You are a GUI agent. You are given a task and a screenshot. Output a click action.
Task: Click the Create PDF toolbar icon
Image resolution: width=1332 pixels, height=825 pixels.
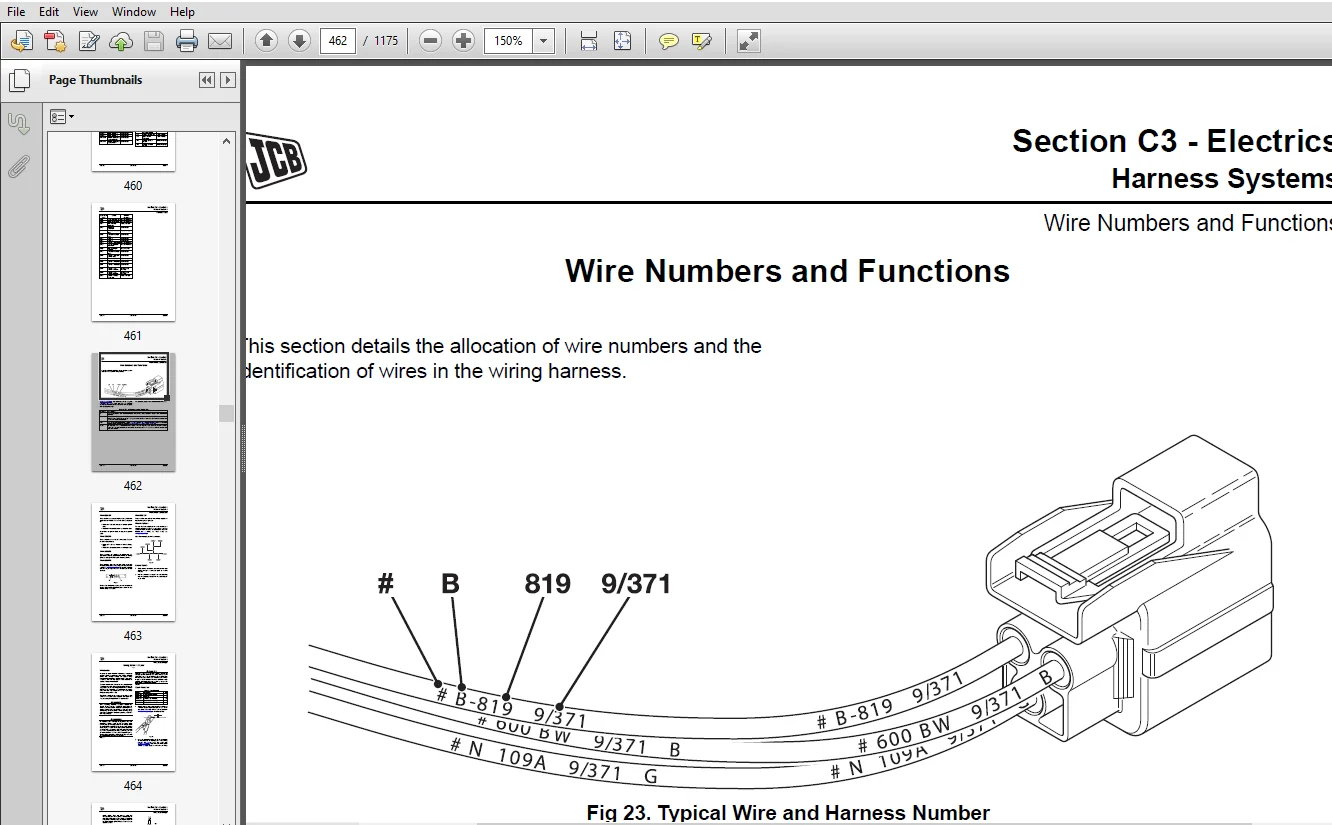[55, 41]
